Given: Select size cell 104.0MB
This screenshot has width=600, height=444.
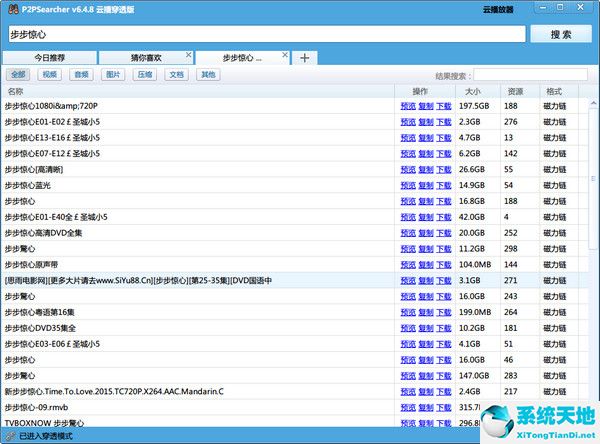Looking at the screenshot, I should click(475, 265).
